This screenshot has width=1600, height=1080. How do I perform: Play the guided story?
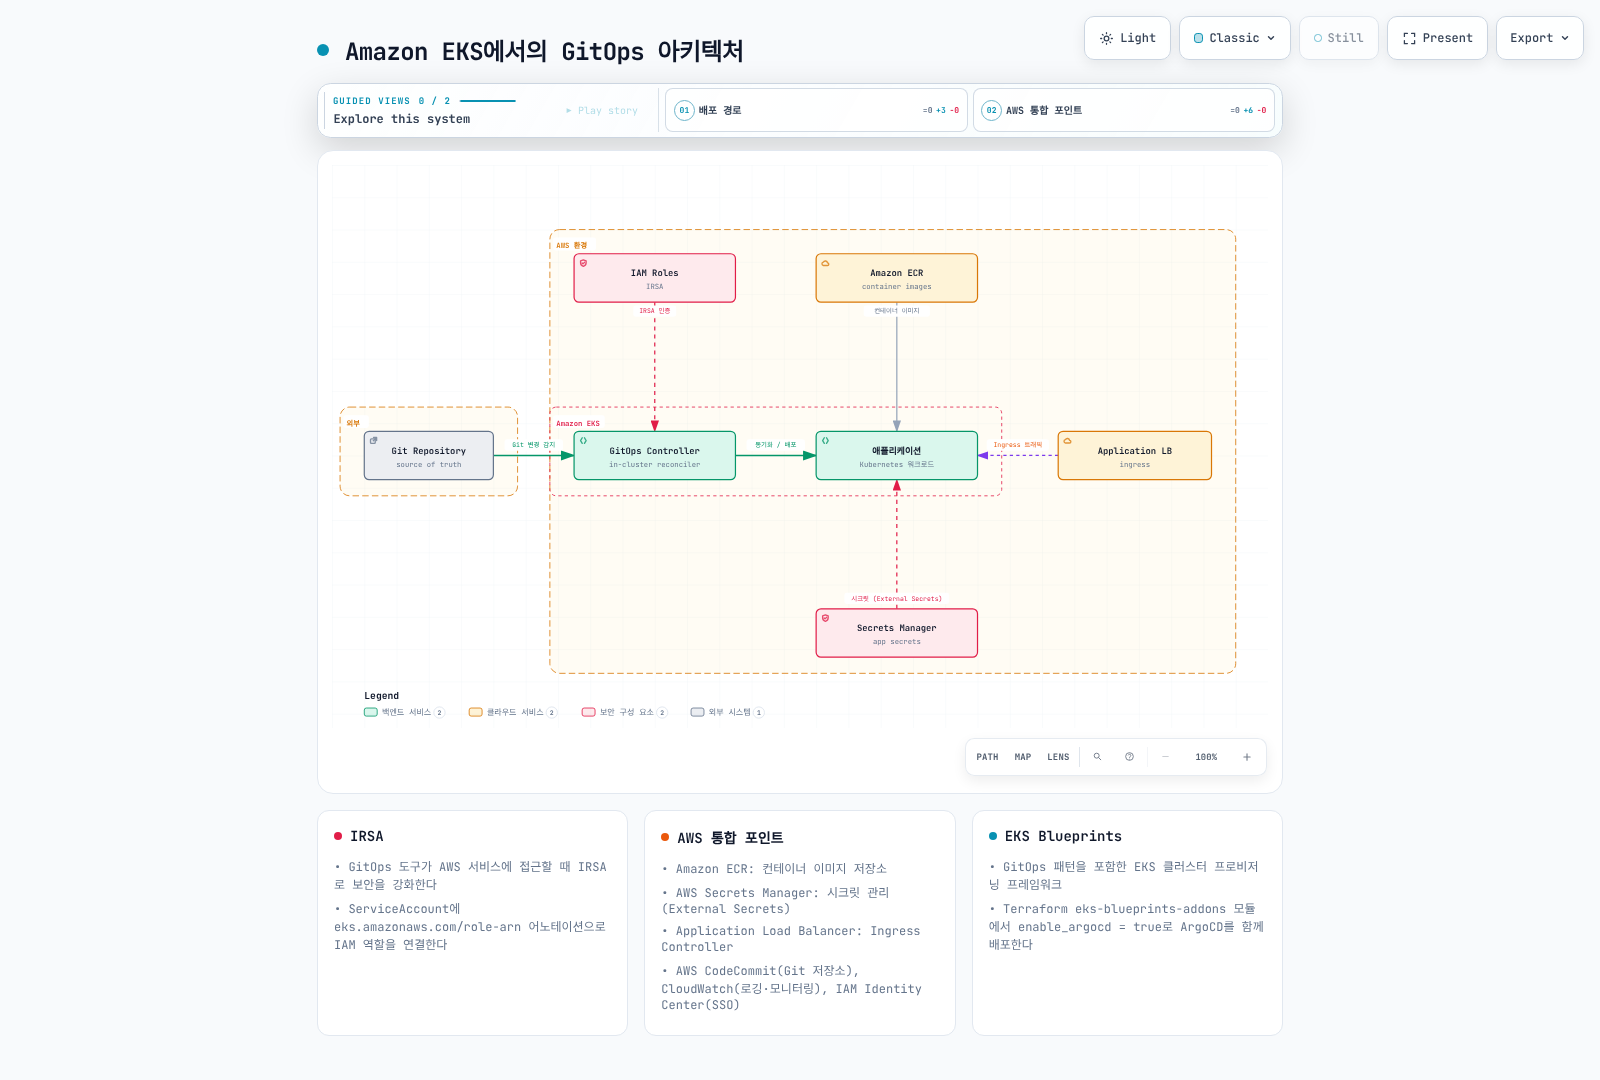[602, 111]
